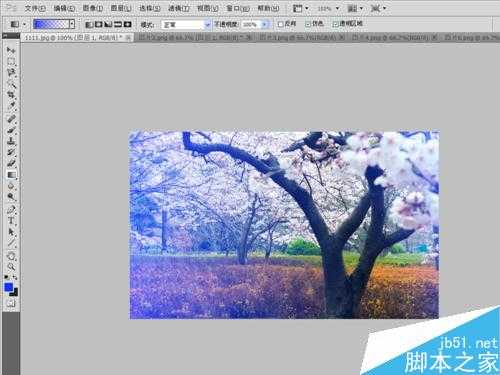Select the Type tool

pos(11,221)
